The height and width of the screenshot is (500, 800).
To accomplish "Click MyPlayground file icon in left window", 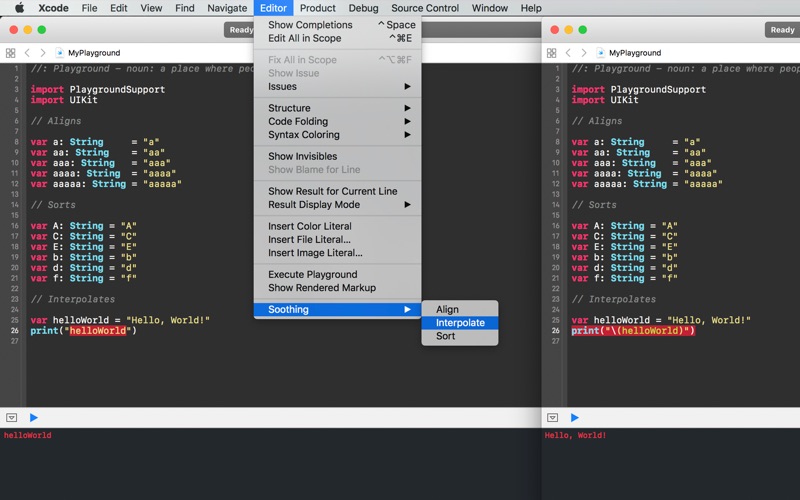I will [x=59, y=53].
